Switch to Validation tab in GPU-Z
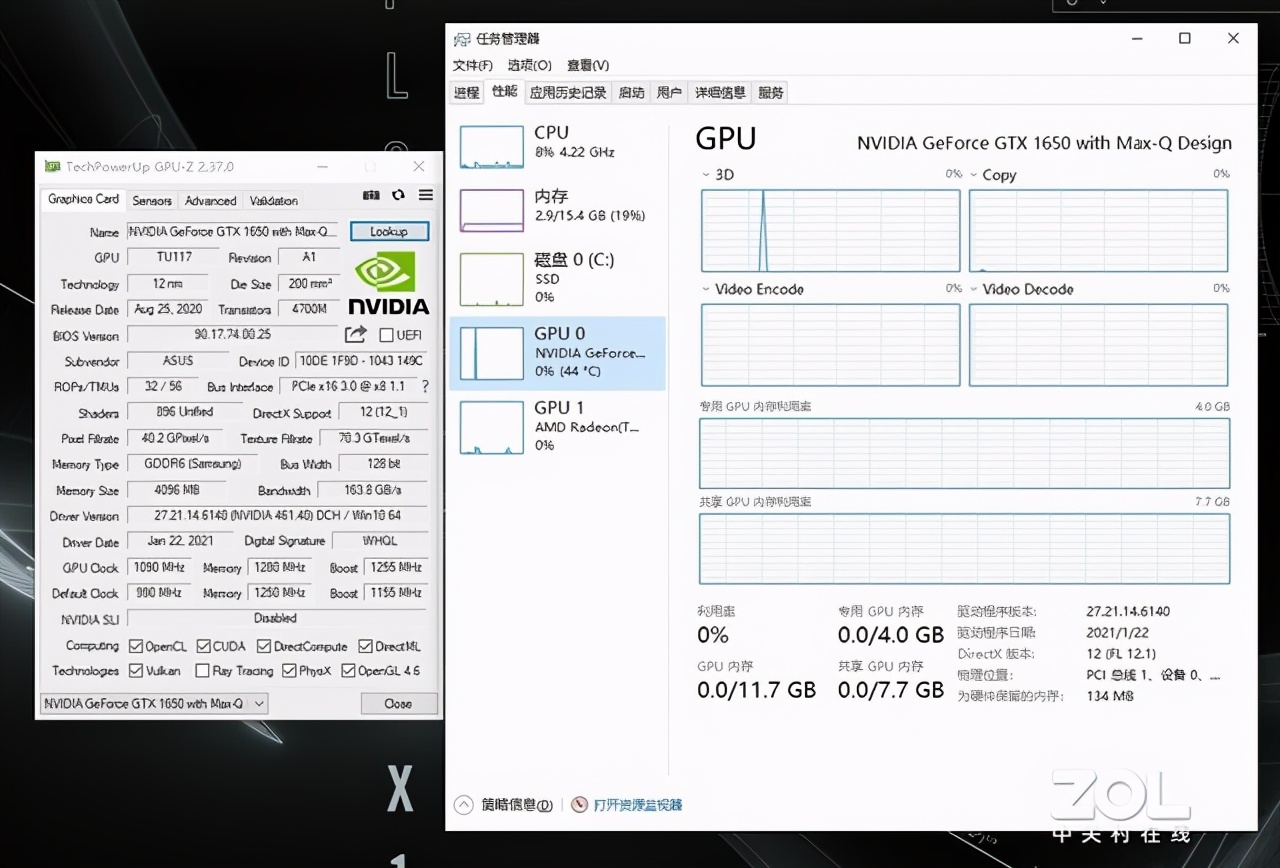The height and width of the screenshot is (868, 1280). pos(274,200)
